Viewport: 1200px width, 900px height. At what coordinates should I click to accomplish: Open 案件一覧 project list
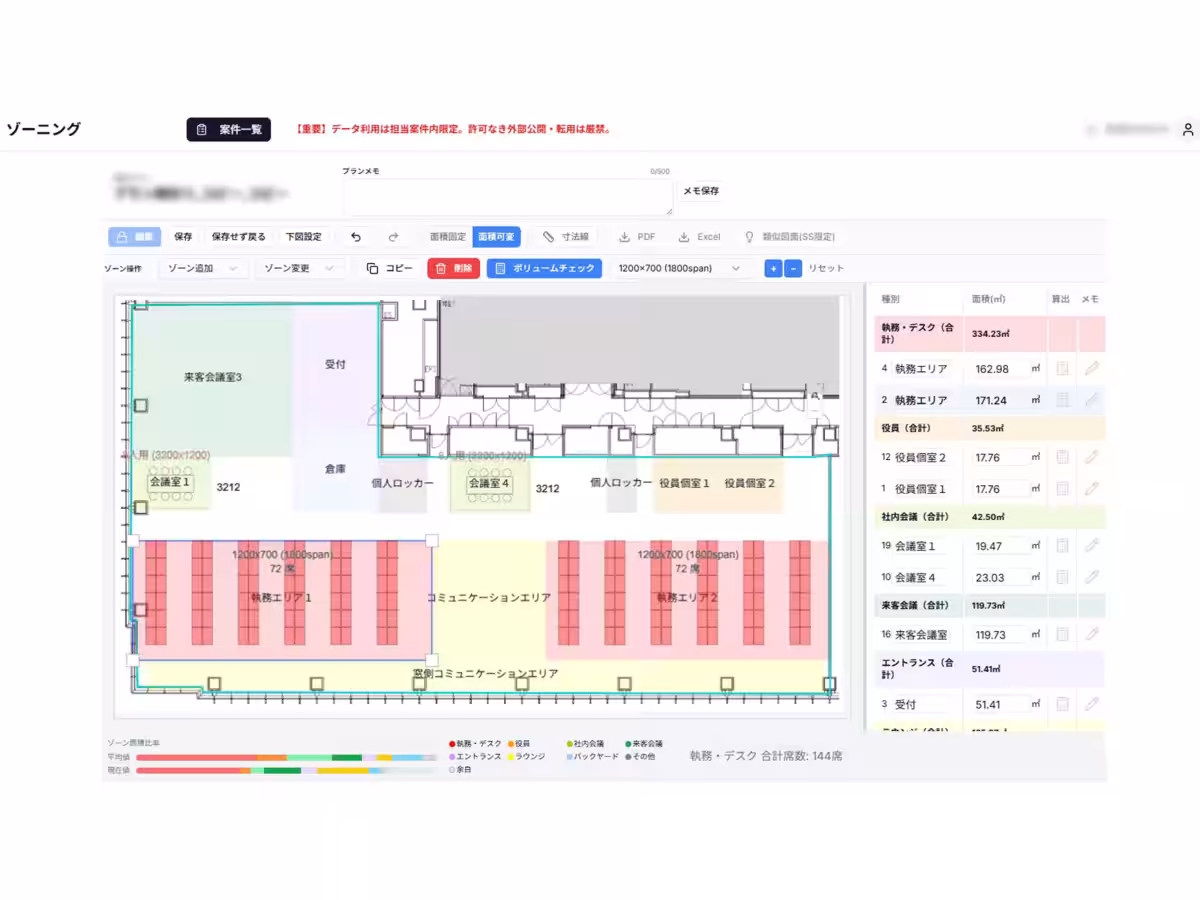coord(228,130)
